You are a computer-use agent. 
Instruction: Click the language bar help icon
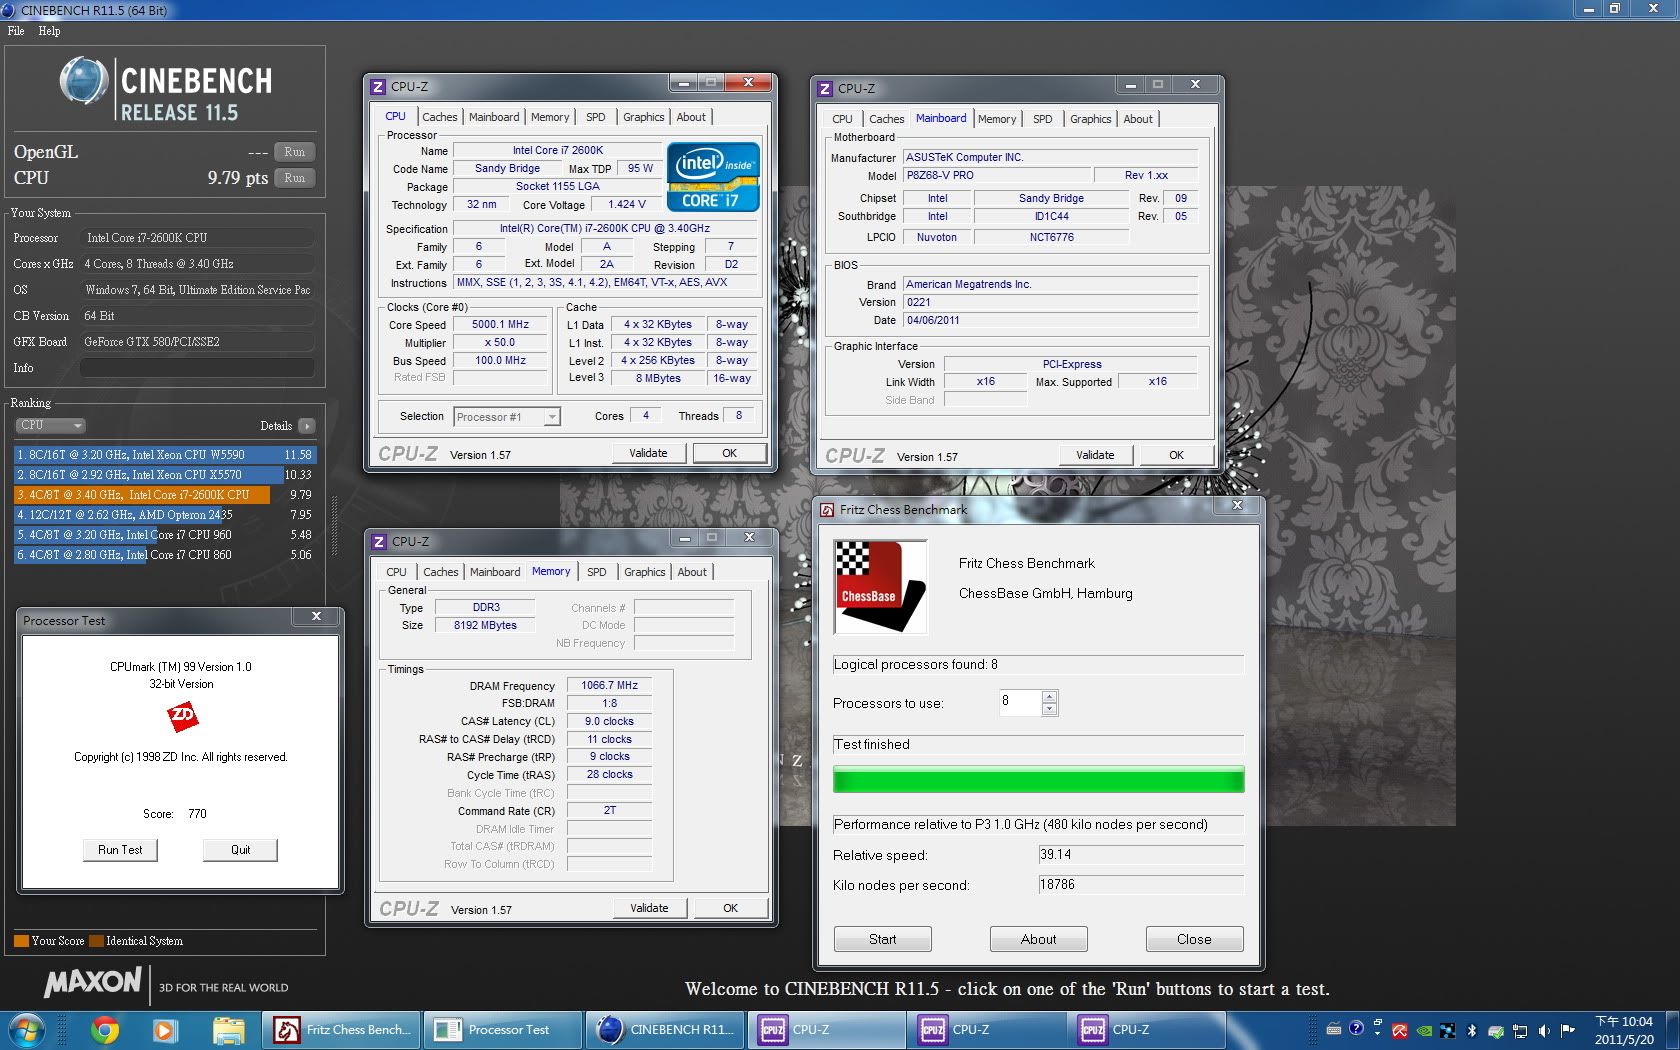tap(1356, 1028)
